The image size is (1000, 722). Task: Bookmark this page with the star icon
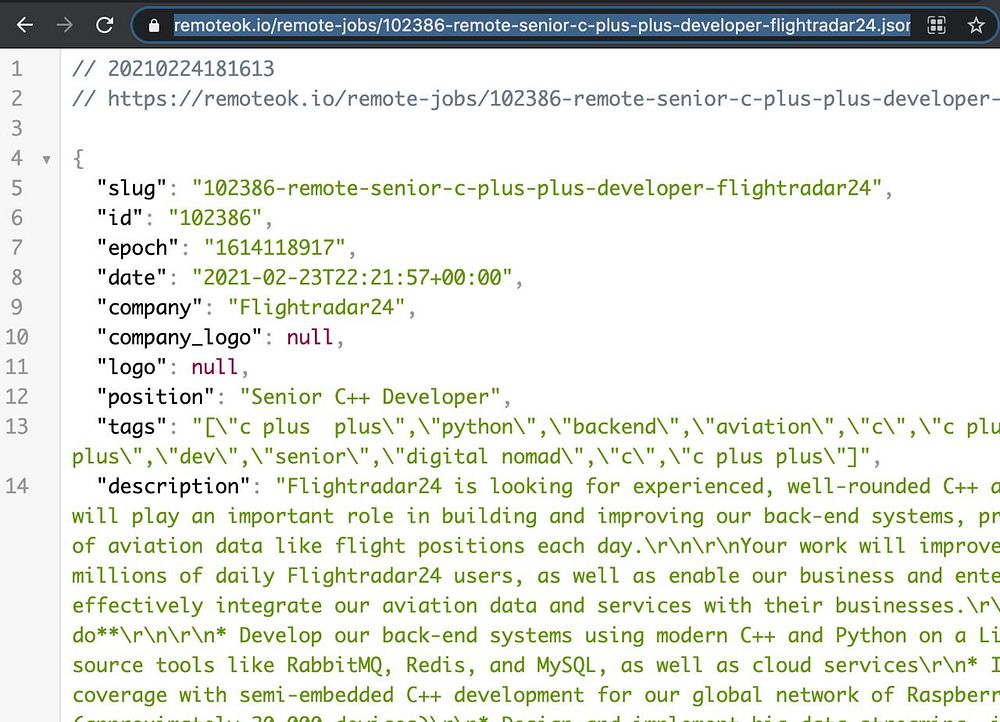(976, 26)
